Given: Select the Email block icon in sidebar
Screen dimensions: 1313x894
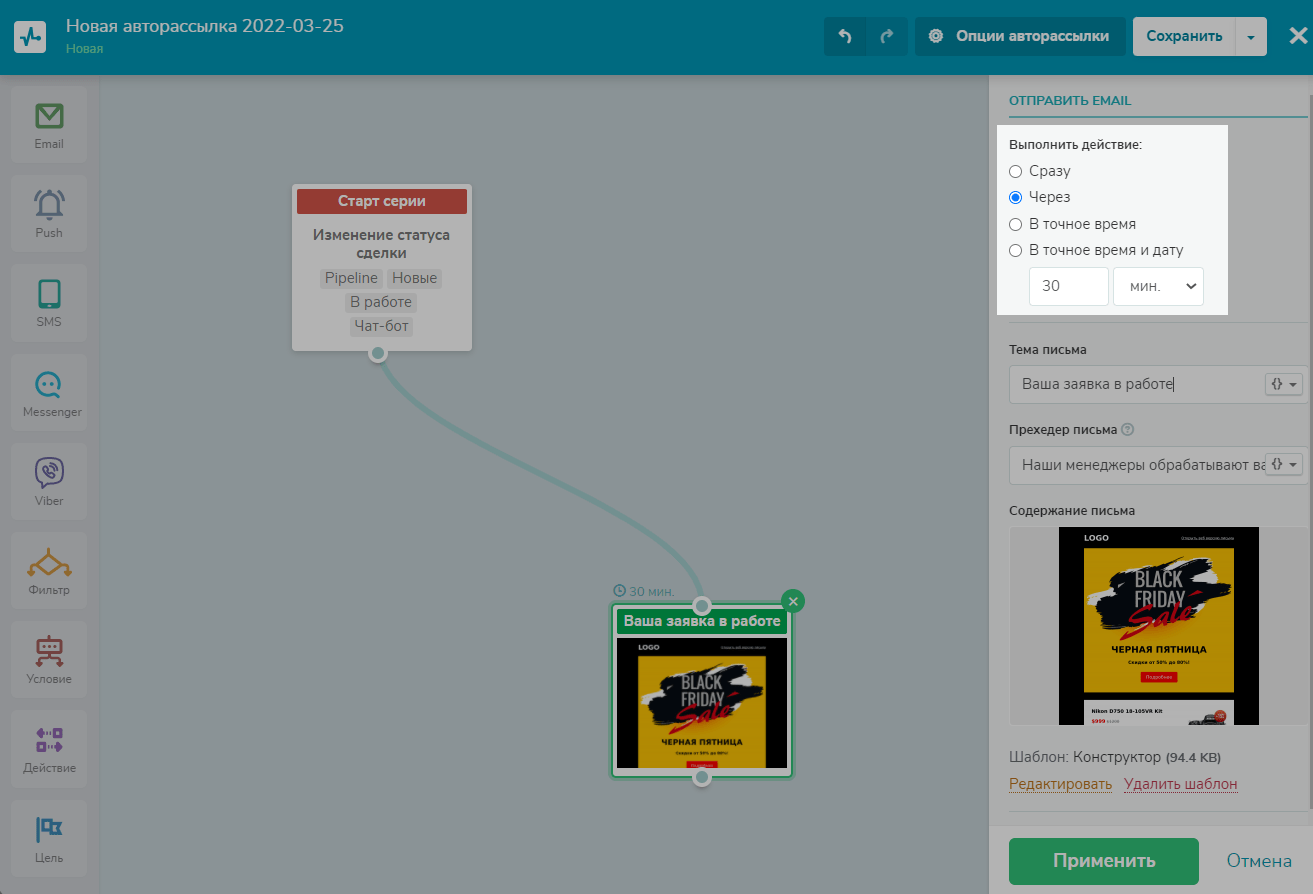Looking at the screenshot, I should pos(49,124).
